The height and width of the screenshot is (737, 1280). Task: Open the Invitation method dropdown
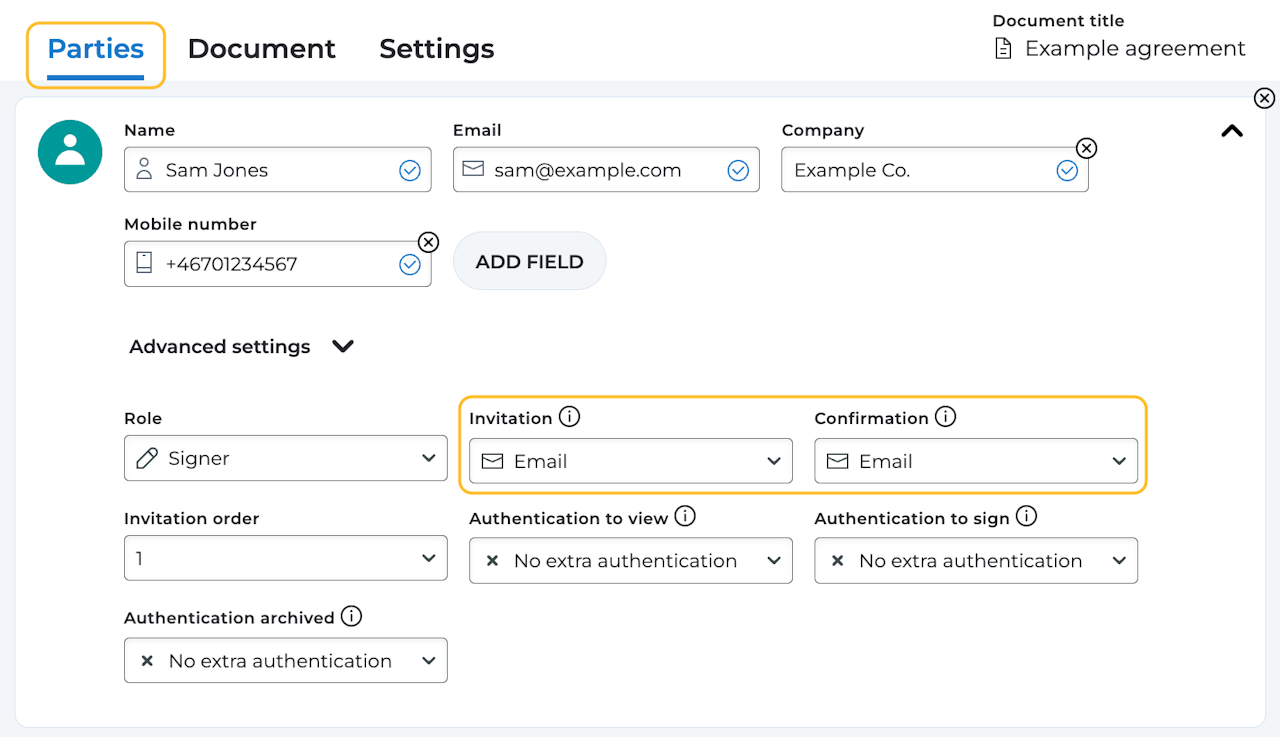(630, 461)
